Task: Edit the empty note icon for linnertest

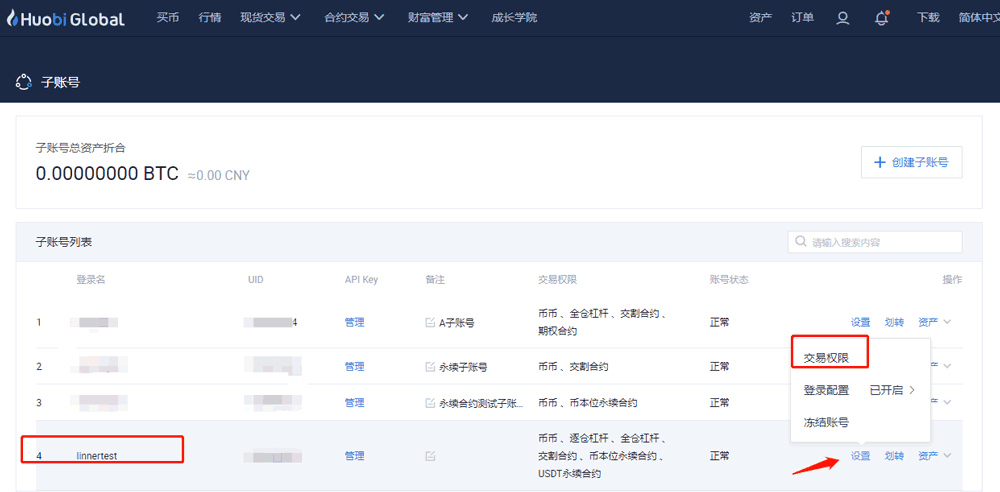Action: pyautogui.click(x=430, y=456)
